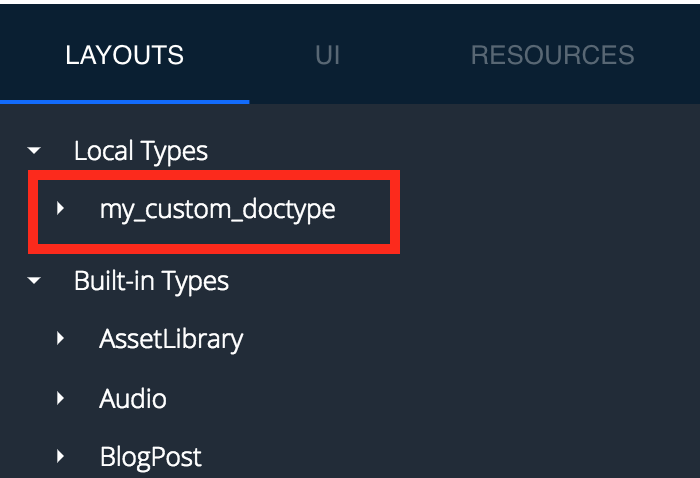The width and height of the screenshot is (700, 478).
Task: Select the AssetLibrary document type
Action: point(171,339)
